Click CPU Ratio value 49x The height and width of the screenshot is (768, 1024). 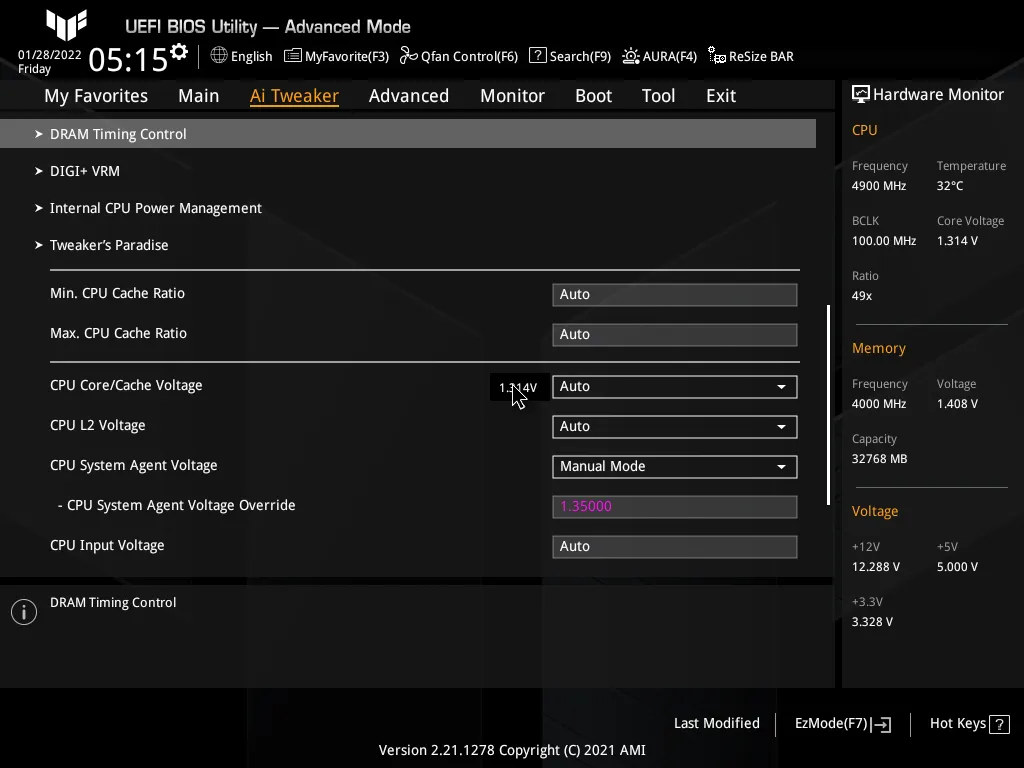click(x=862, y=296)
